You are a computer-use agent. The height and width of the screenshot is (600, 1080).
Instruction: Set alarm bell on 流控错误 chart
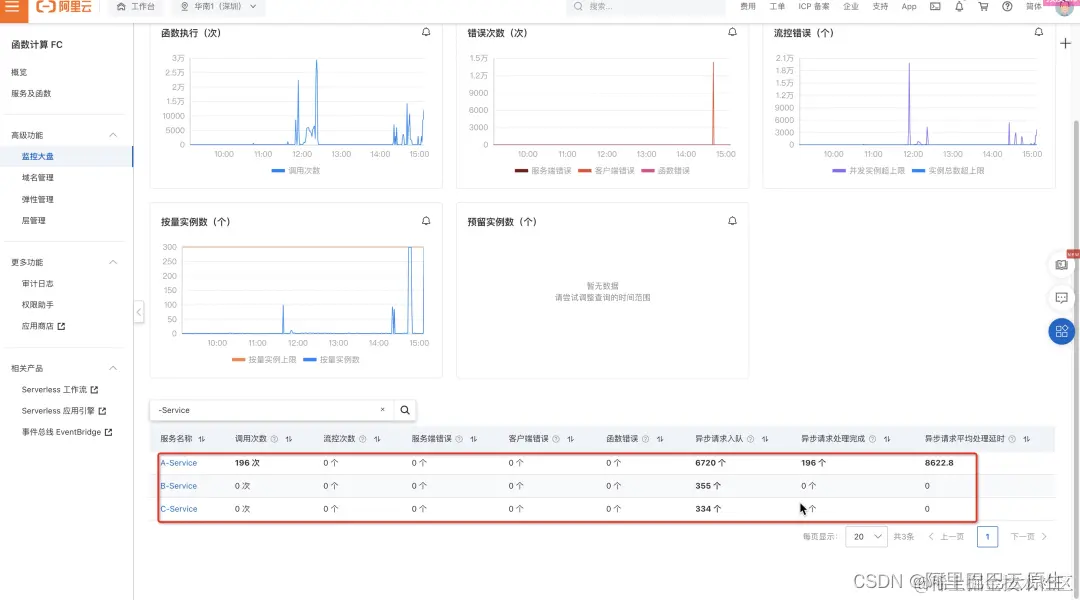click(x=1039, y=32)
